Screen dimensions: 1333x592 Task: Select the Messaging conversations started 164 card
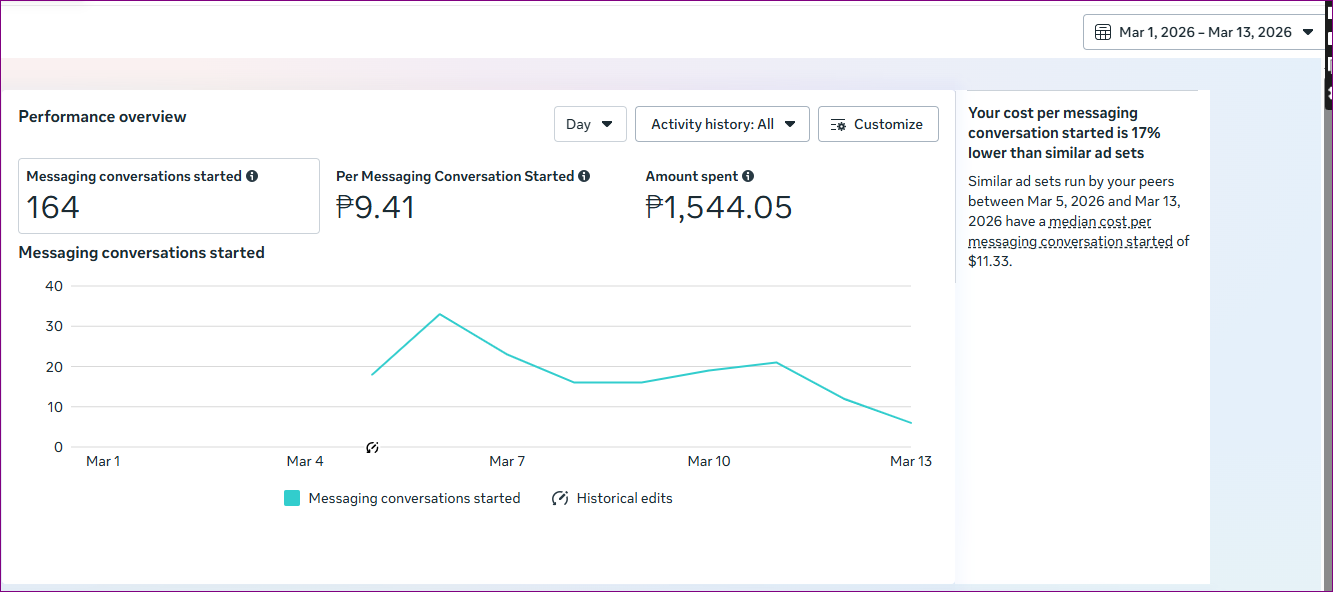coord(169,196)
